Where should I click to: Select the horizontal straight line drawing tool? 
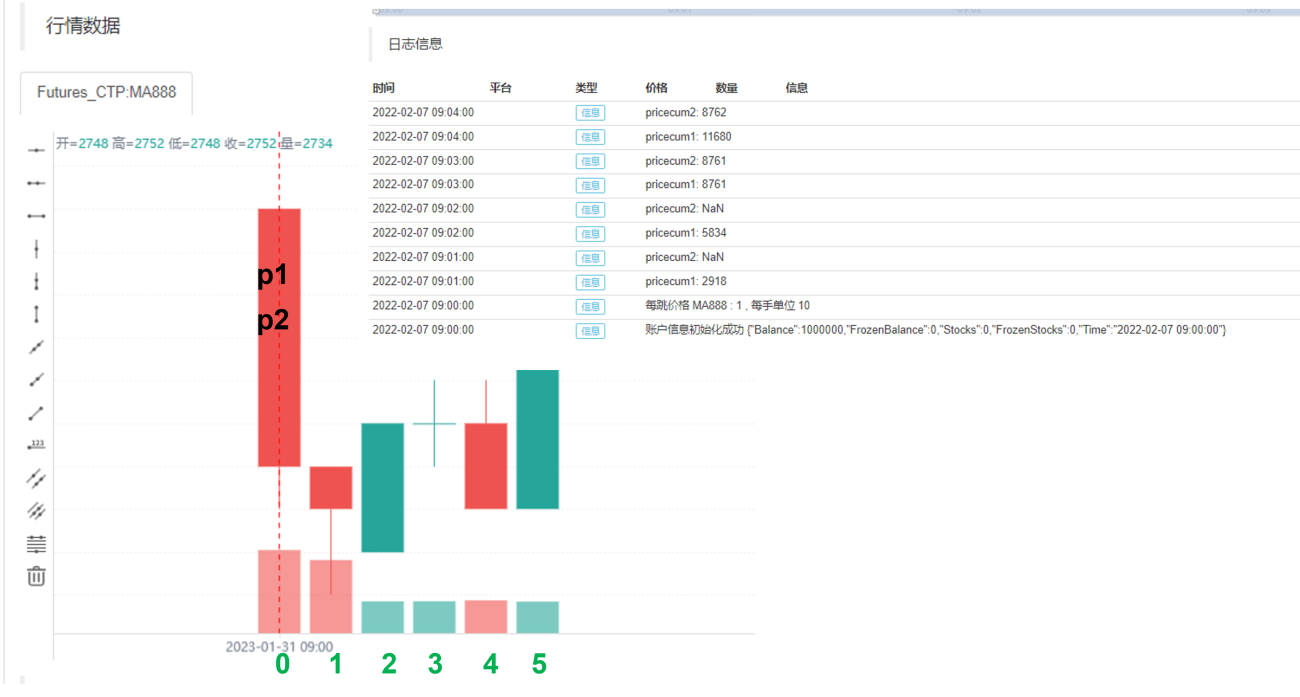tap(36, 150)
